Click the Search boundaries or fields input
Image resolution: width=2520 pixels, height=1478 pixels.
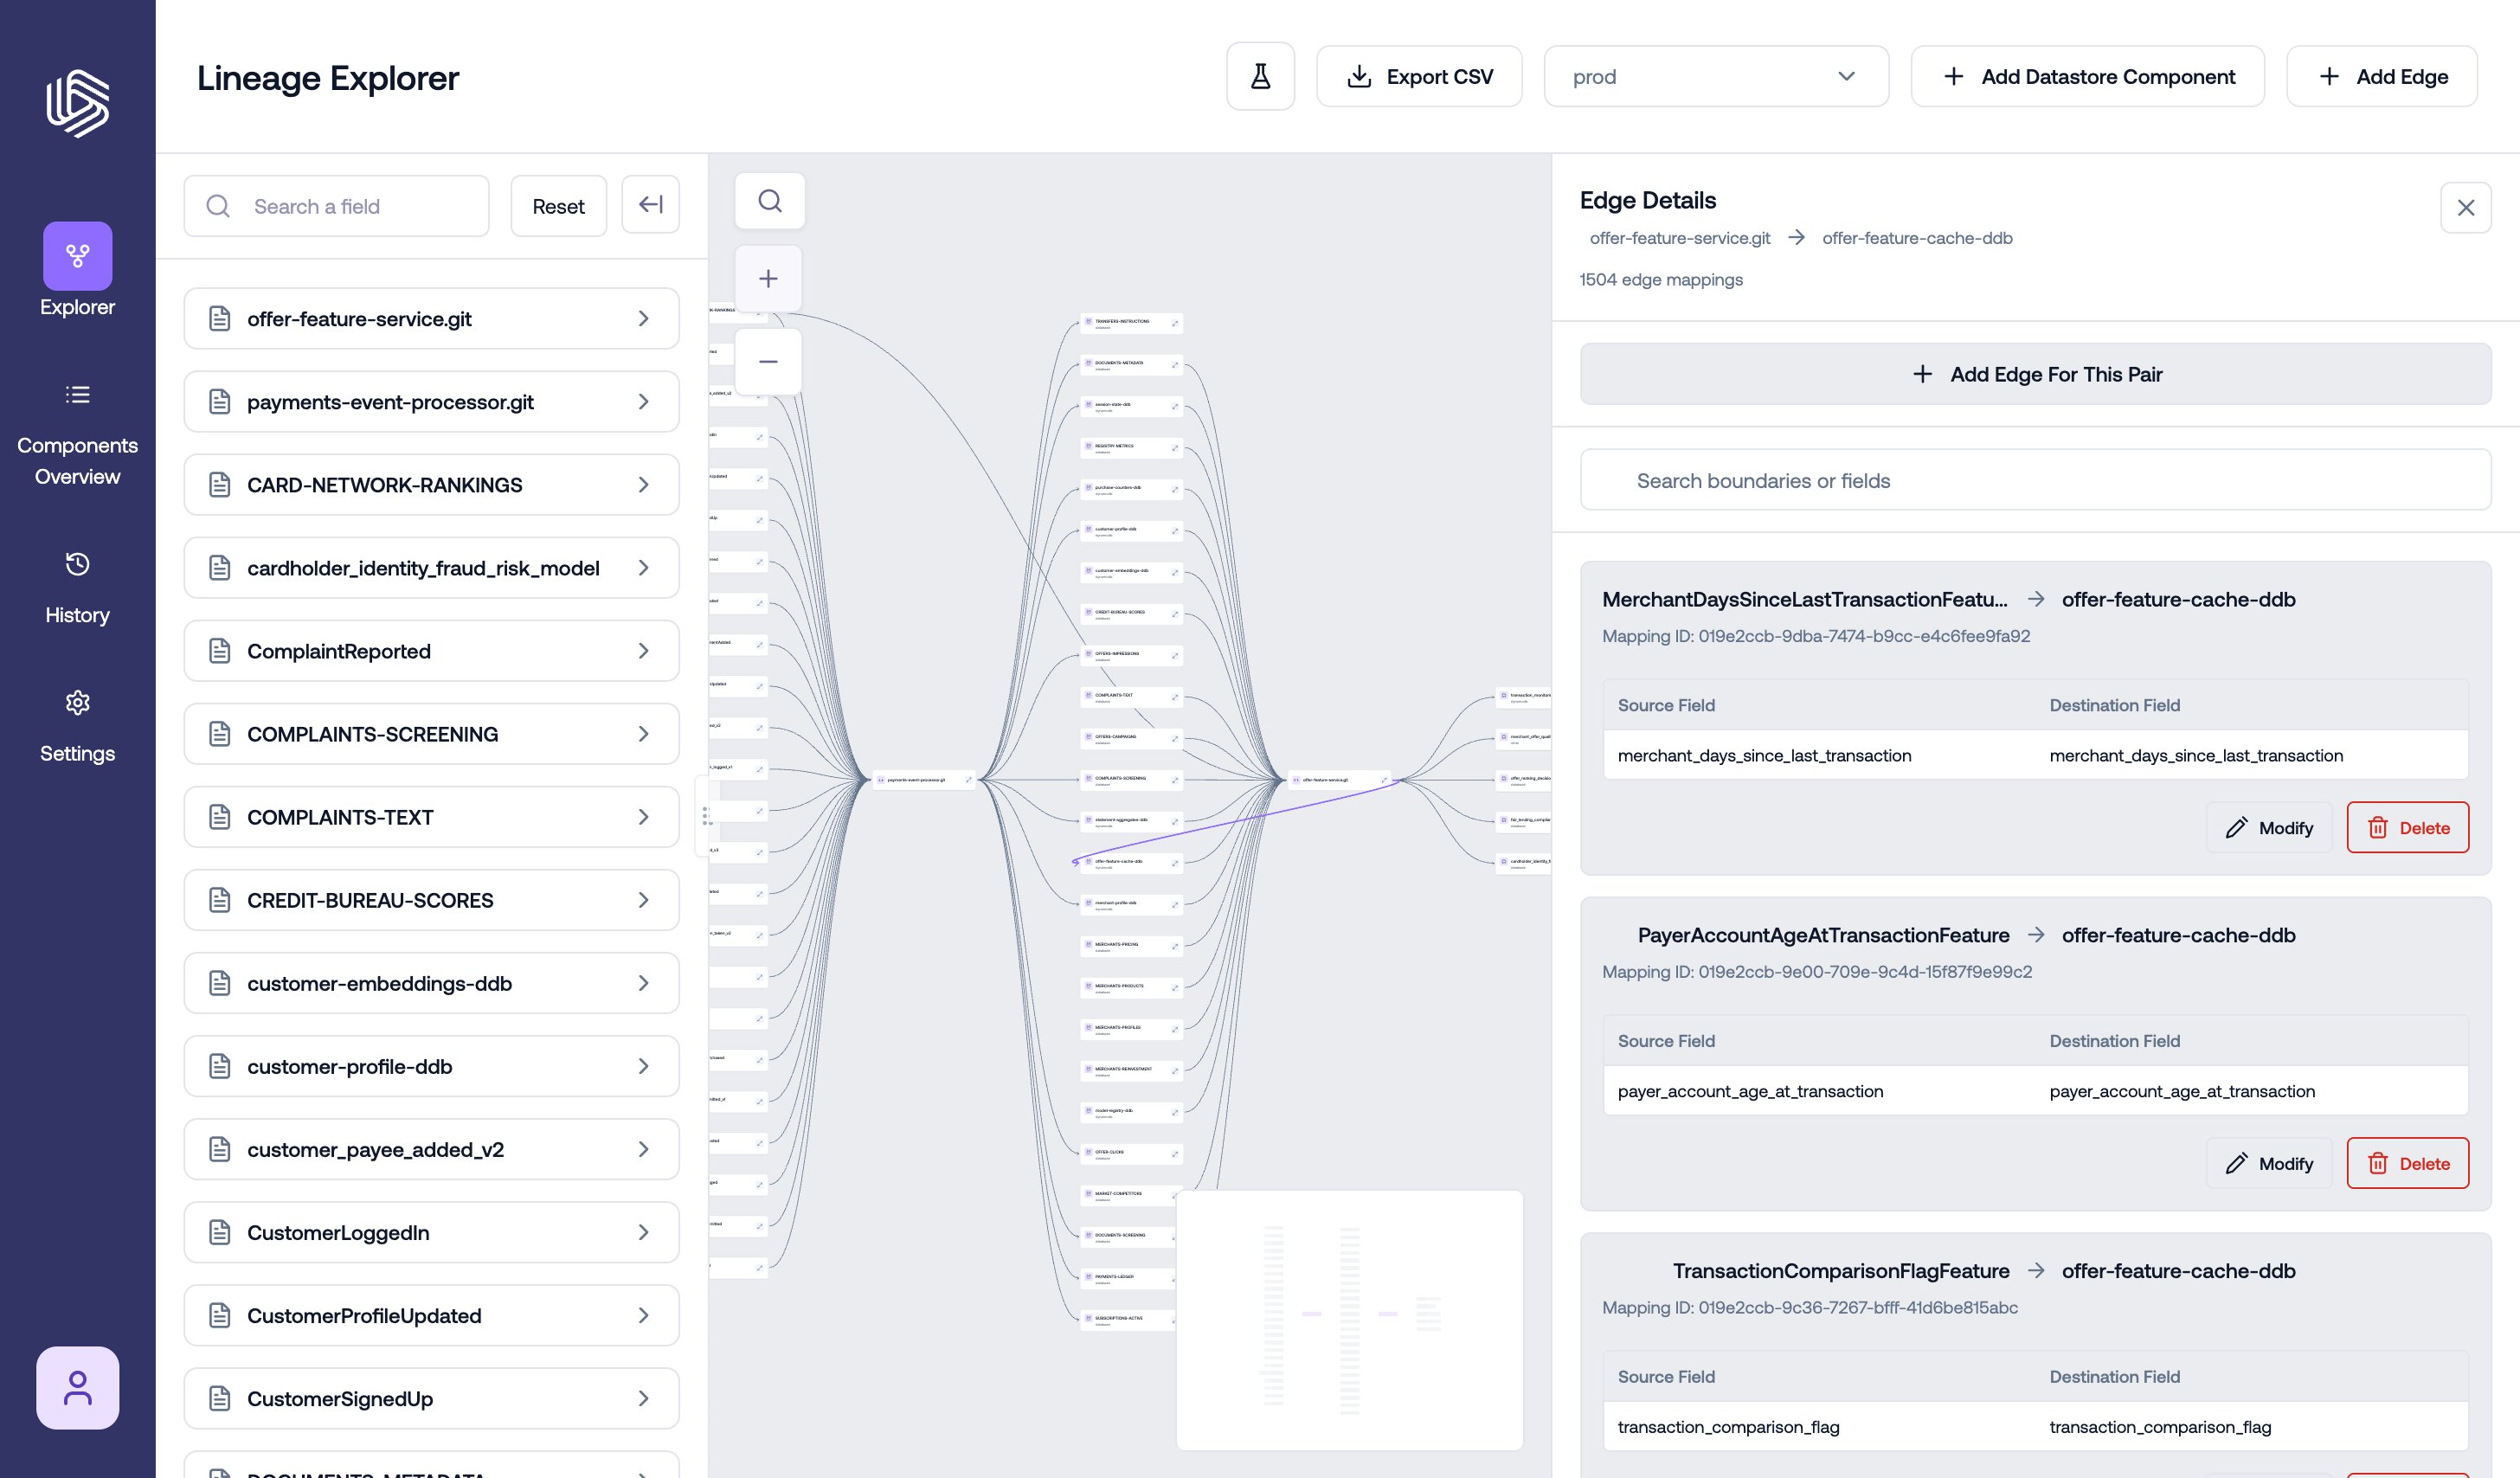coord(2035,480)
